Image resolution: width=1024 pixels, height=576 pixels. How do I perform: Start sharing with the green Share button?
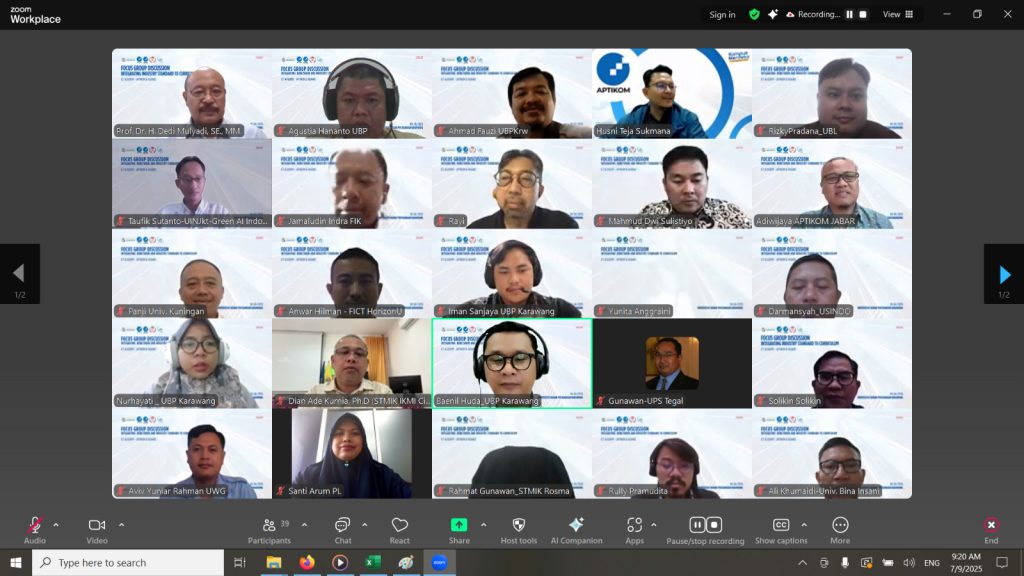pyautogui.click(x=459, y=526)
